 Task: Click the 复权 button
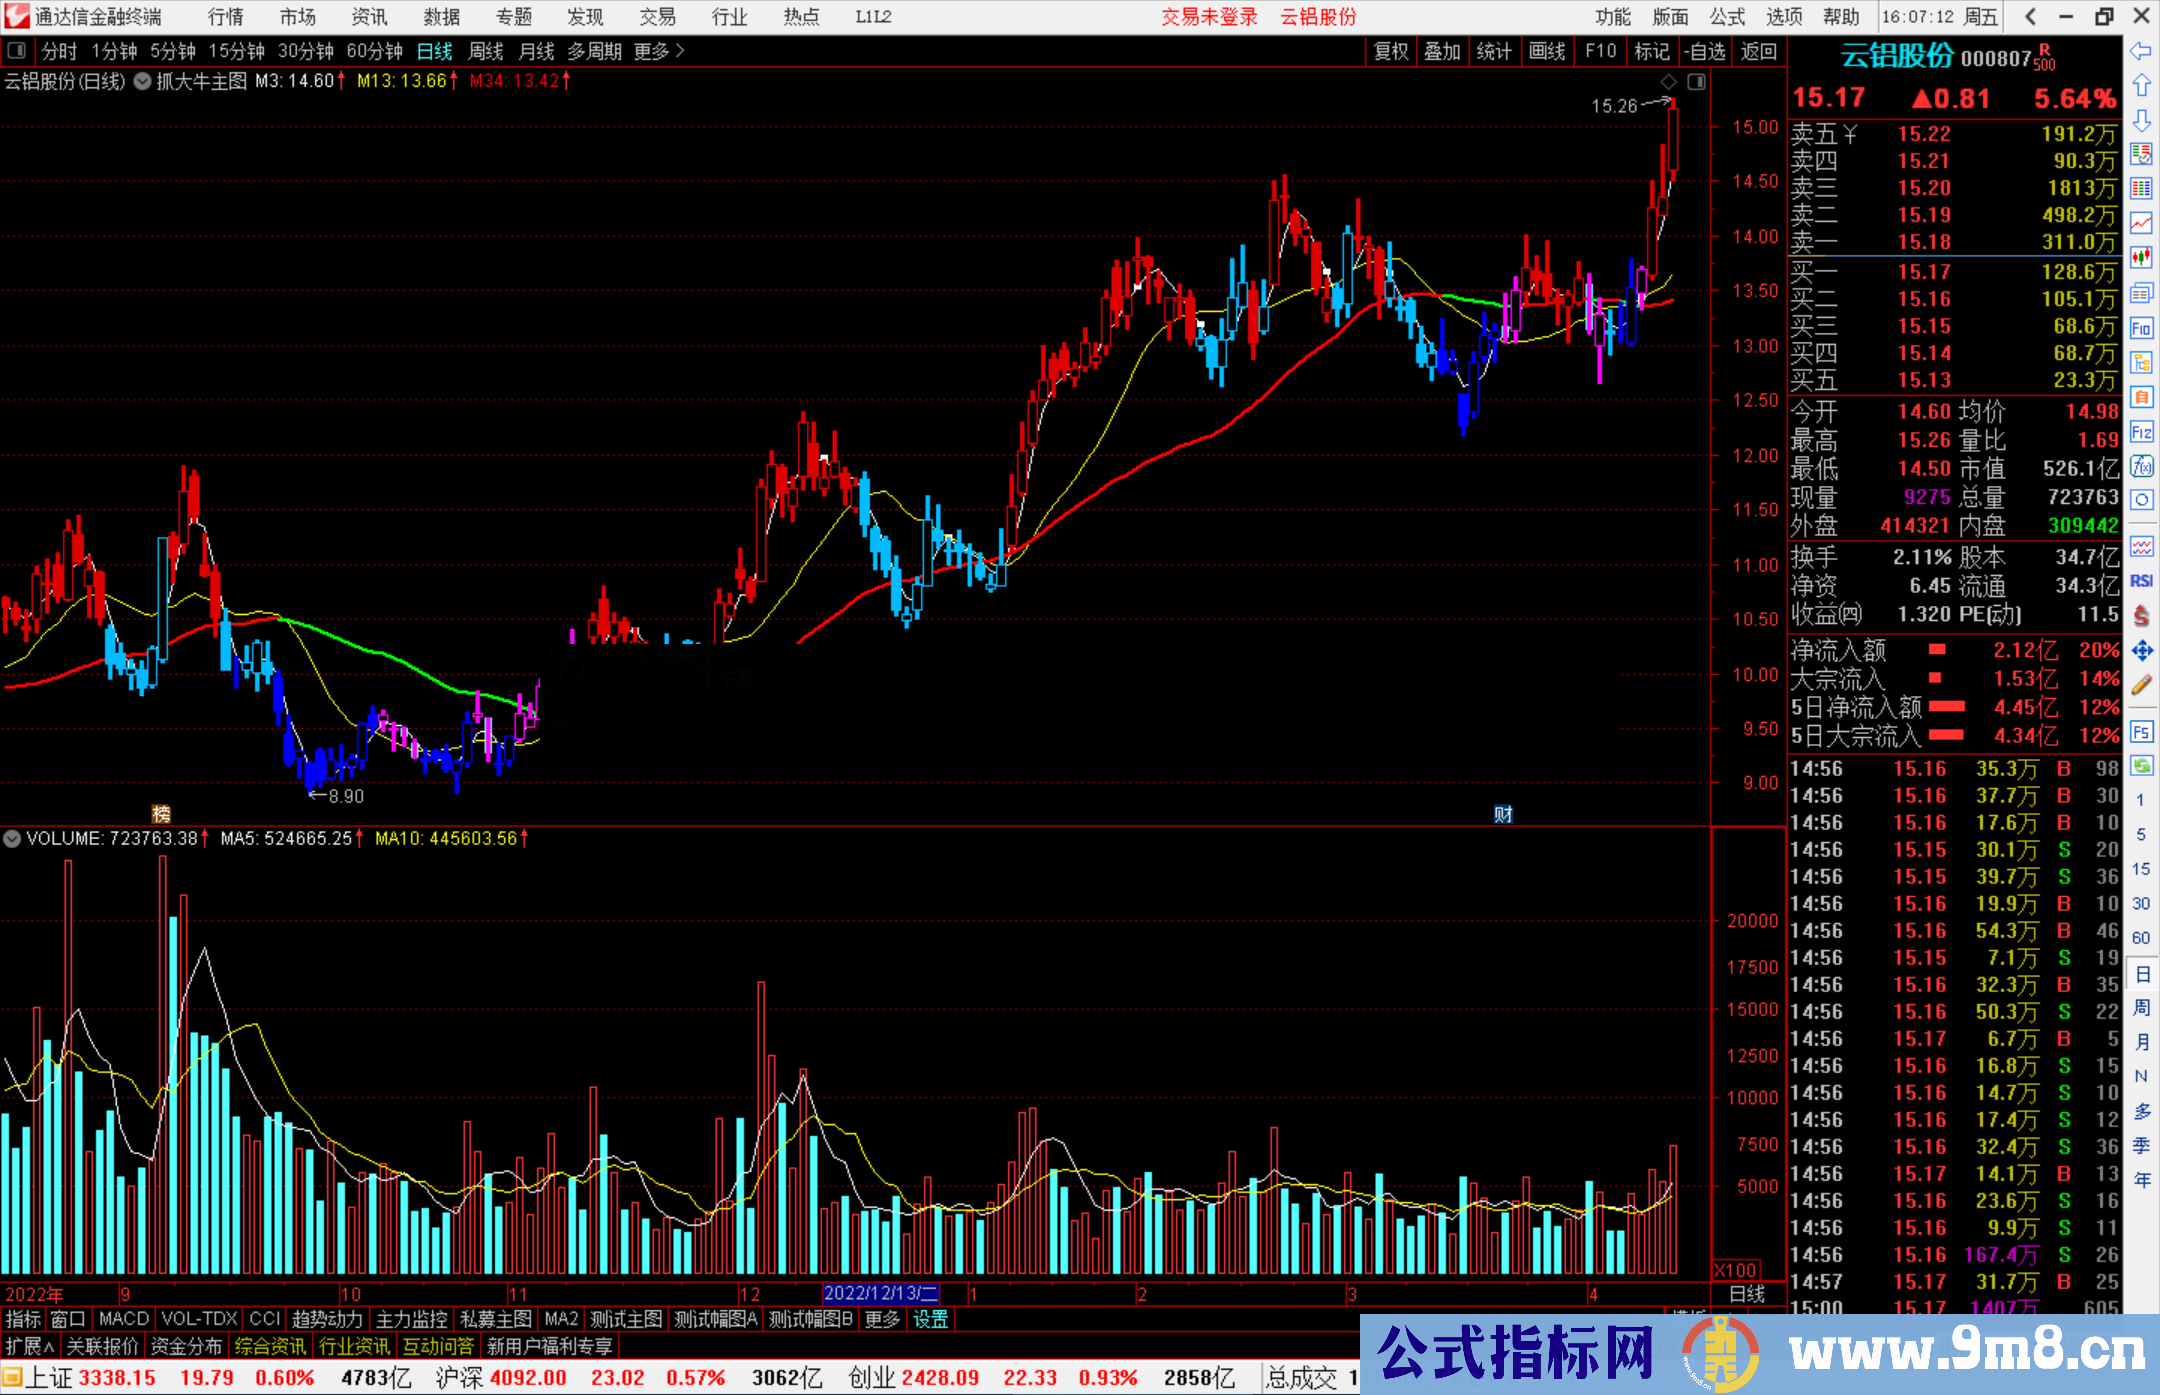1390,51
